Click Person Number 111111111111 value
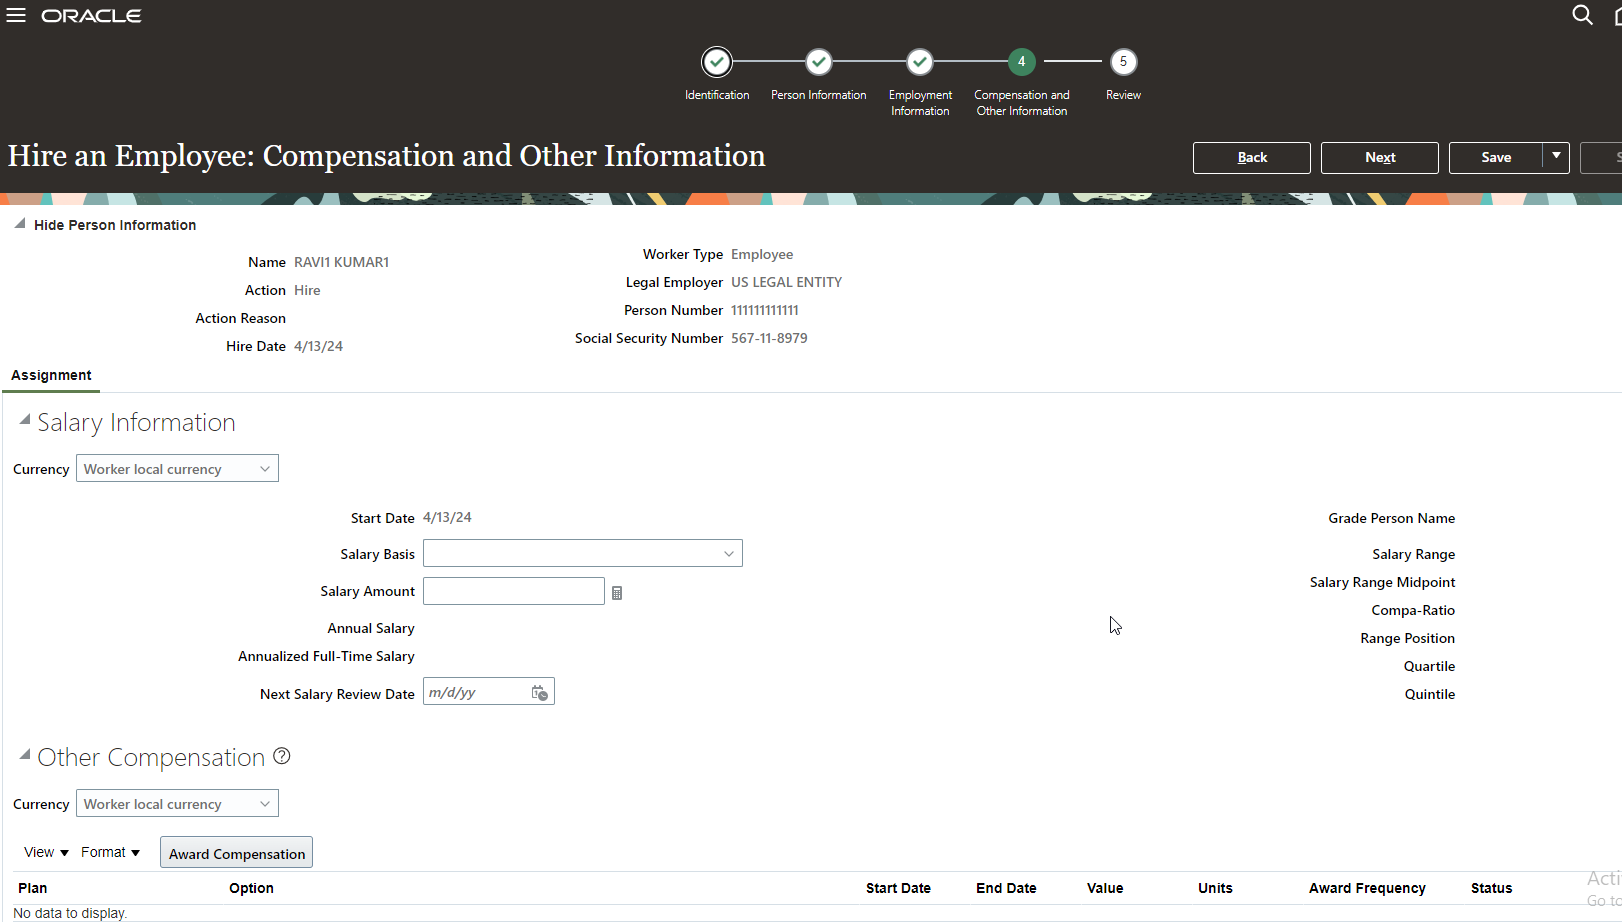Viewport: 1622px width, 922px height. point(765,310)
